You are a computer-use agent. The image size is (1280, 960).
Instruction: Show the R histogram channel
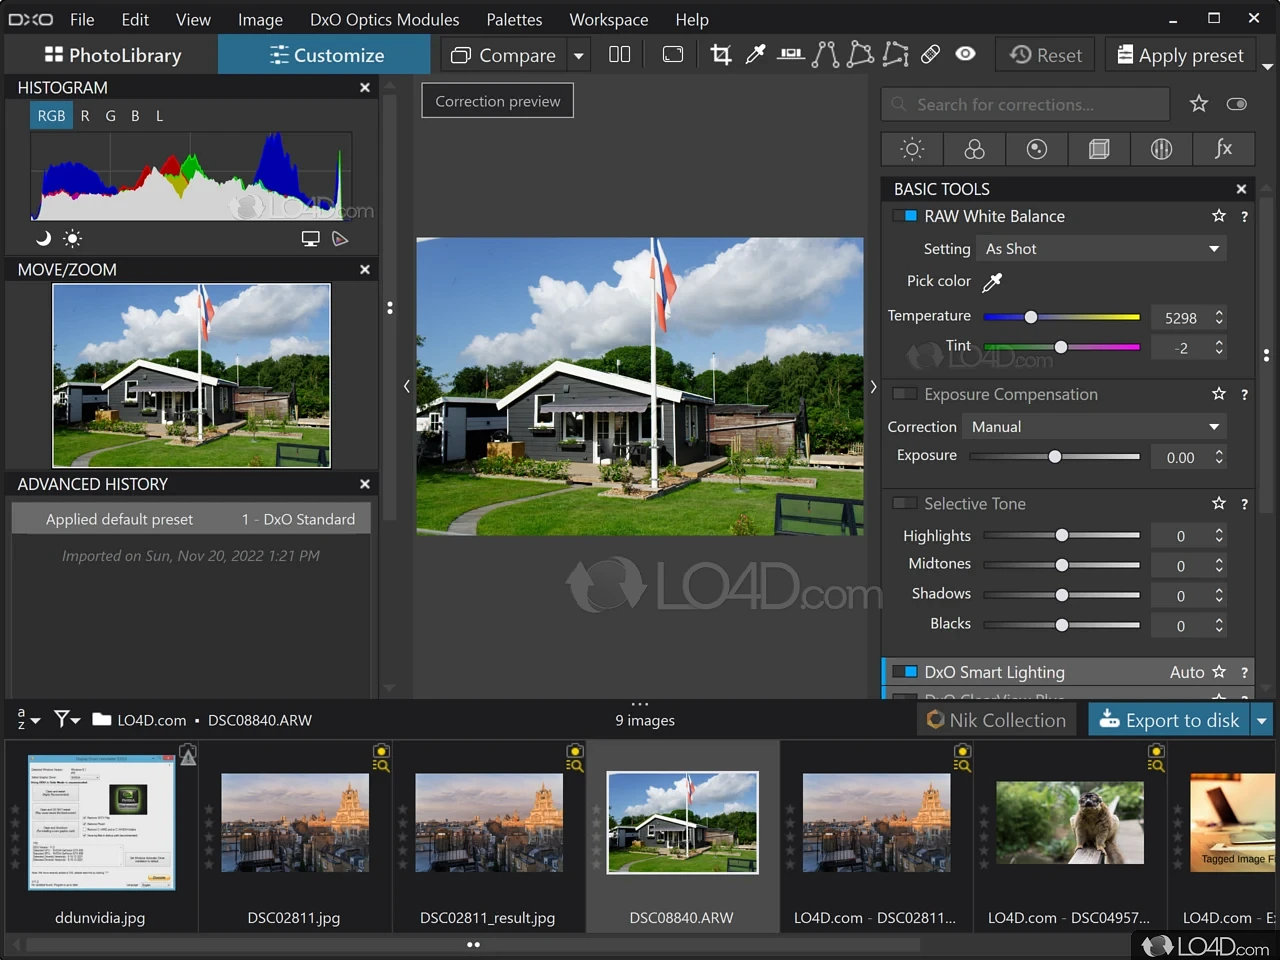click(x=85, y=116)
